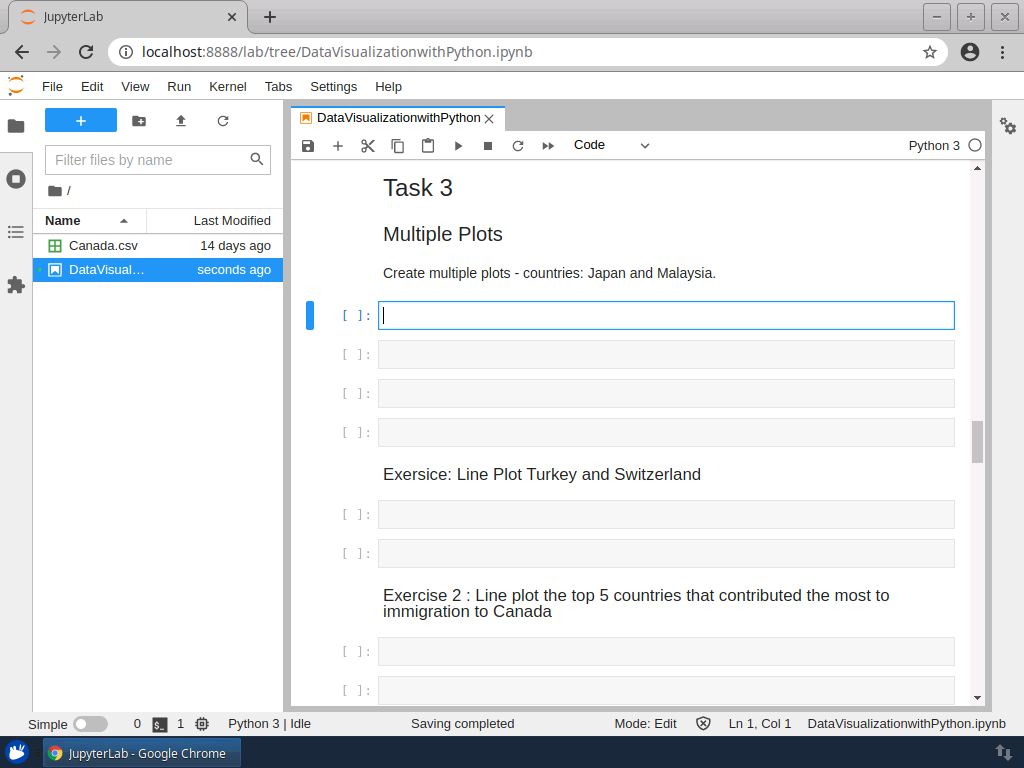Click the active empty code cell under Task 3
Image resolution: width=1024 pixels, height=768 pixels.
click(666, 315)
